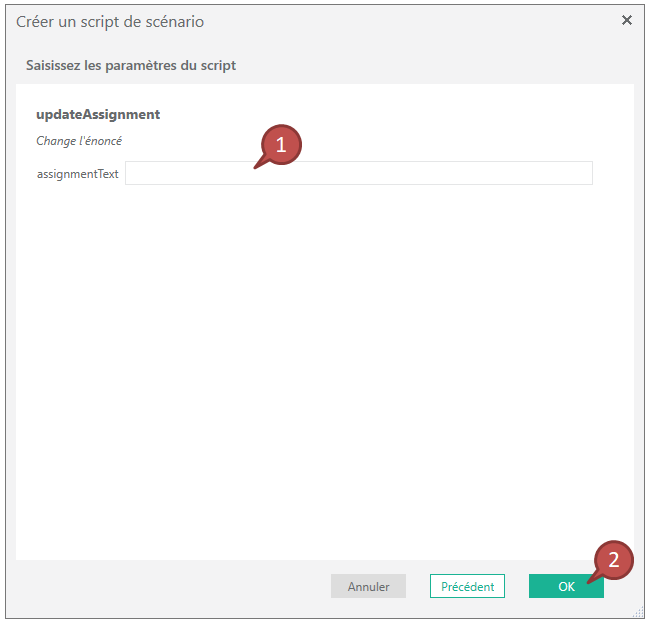Select the updateAssignment script name

tap(98, 114)
